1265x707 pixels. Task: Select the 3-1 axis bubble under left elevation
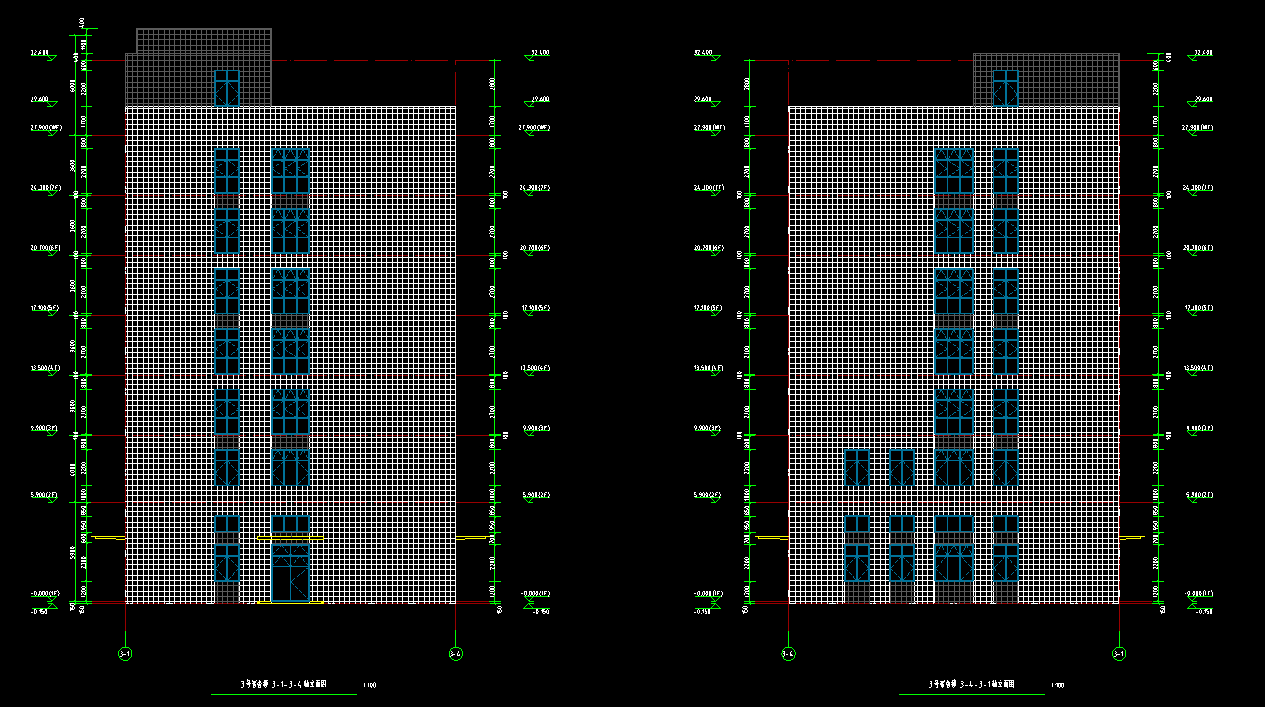[125, 654]
